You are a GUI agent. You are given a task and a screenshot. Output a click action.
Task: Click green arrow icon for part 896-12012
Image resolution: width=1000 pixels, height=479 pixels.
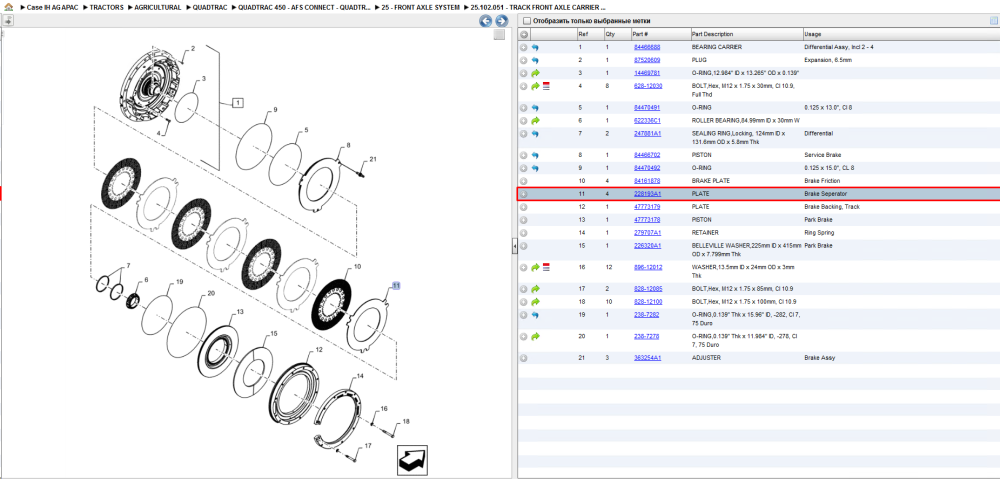coord(535,267)
